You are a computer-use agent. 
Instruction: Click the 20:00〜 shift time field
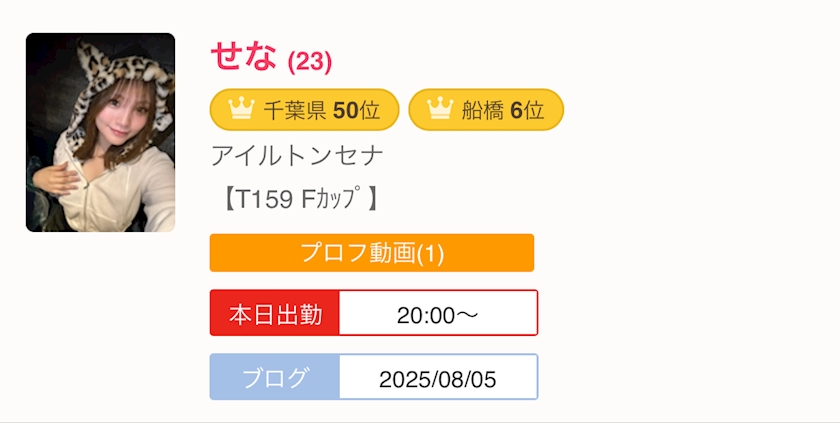pyautogui.click(x=437, y=314)
